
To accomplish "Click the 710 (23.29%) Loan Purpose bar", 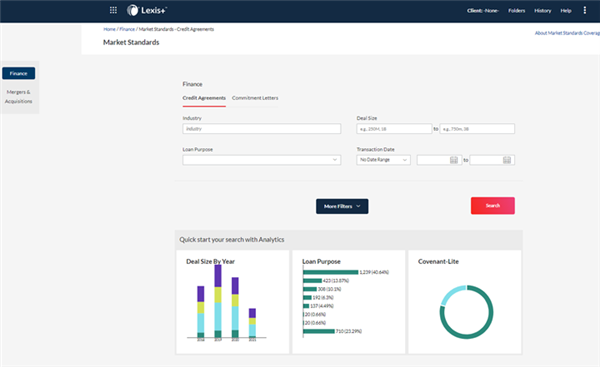I will click(319, 331).
